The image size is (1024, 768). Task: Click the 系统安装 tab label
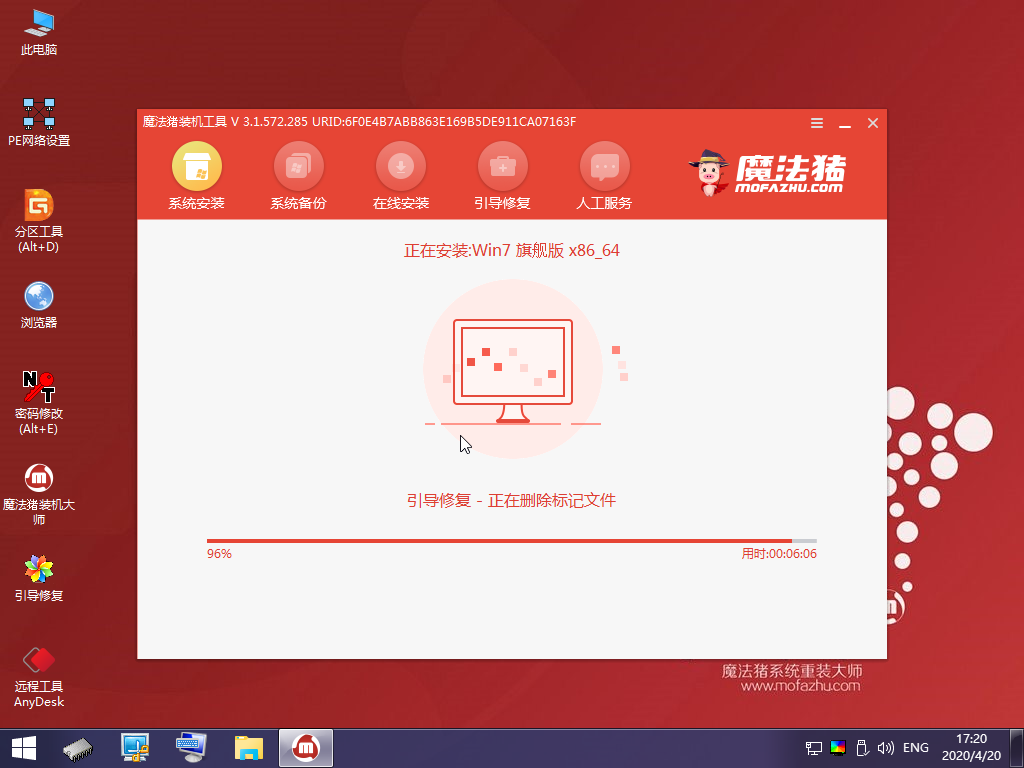coord(197,203)
